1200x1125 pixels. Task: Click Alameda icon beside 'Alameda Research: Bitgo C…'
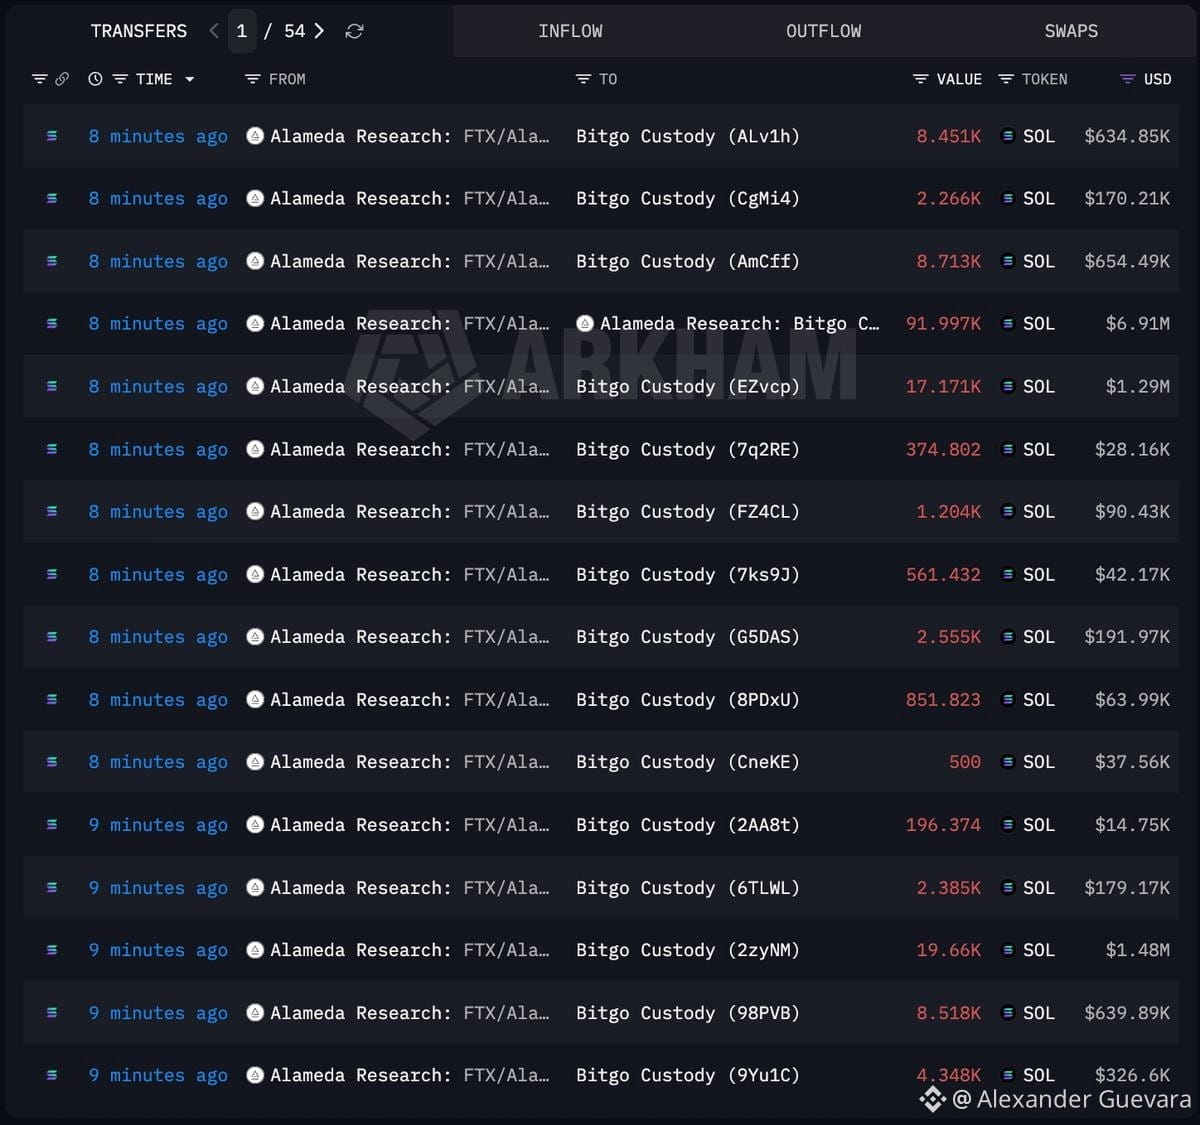tap(585, 323)
